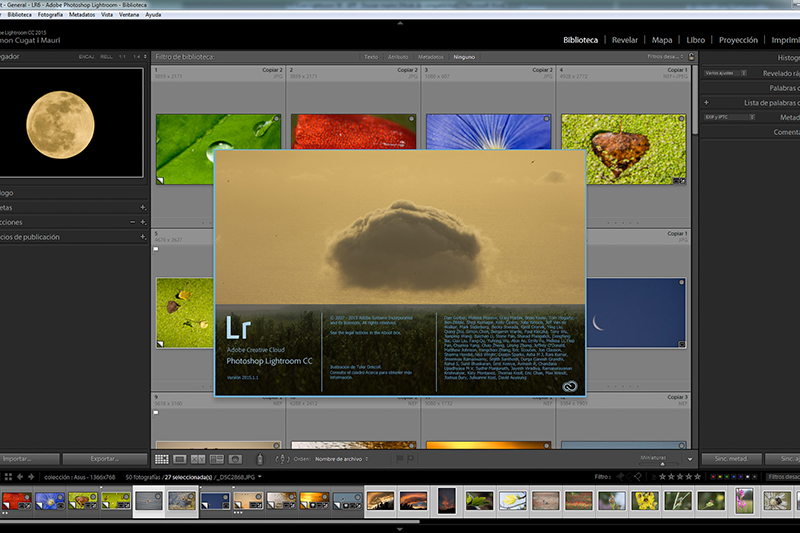
Task: Collapse the top panel with the arrow
Action: [x=400, y=23]
